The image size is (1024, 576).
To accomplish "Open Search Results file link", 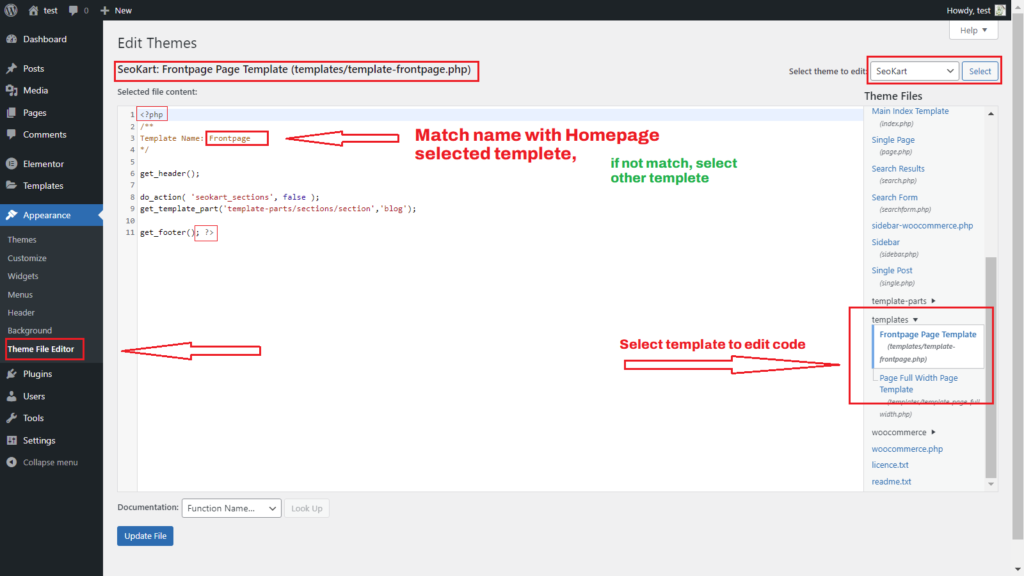I will pyautogui.click(x=898, y=168).
